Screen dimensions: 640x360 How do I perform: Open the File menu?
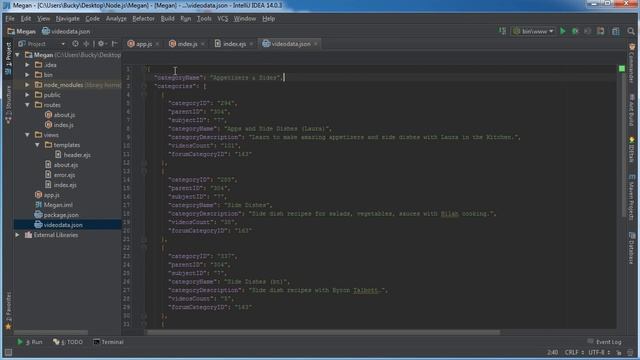coord(10,19)
